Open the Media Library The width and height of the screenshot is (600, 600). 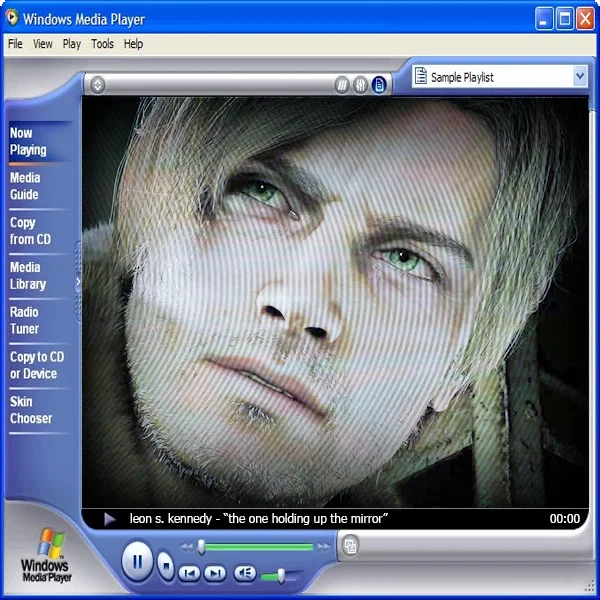tap(40, 276)
